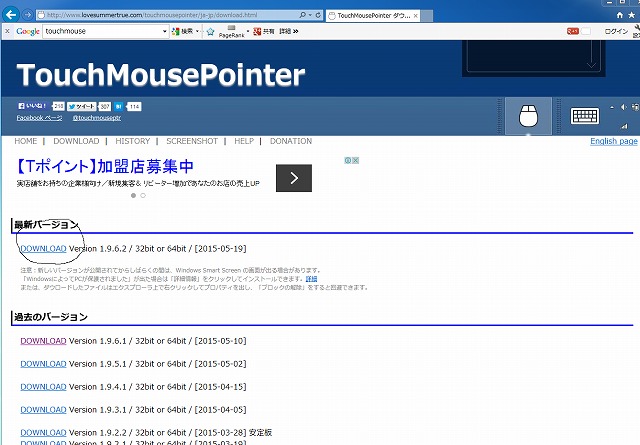Expand the PageRank dropdown arrow
Screen dimensions: 640x445
[x=248, y=31]
